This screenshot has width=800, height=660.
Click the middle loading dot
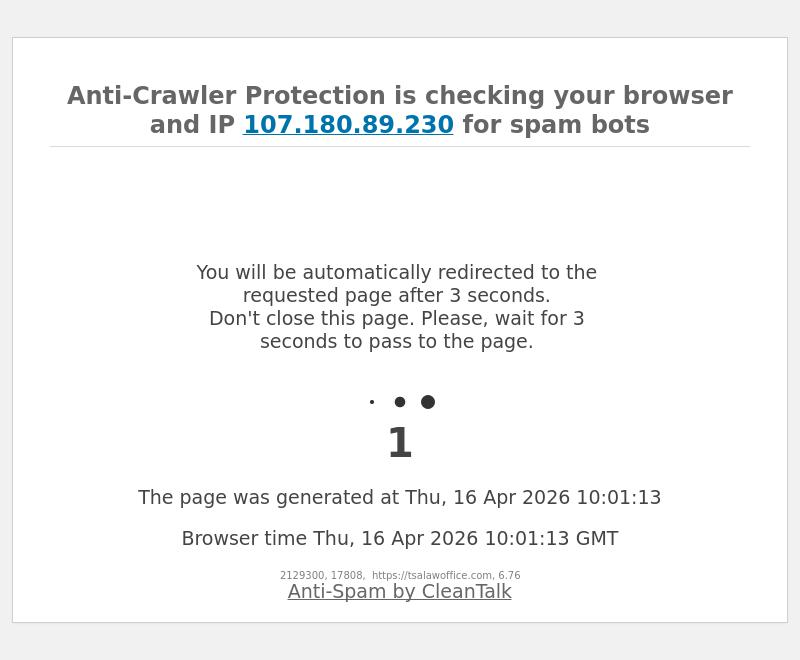tap(400, 402)
